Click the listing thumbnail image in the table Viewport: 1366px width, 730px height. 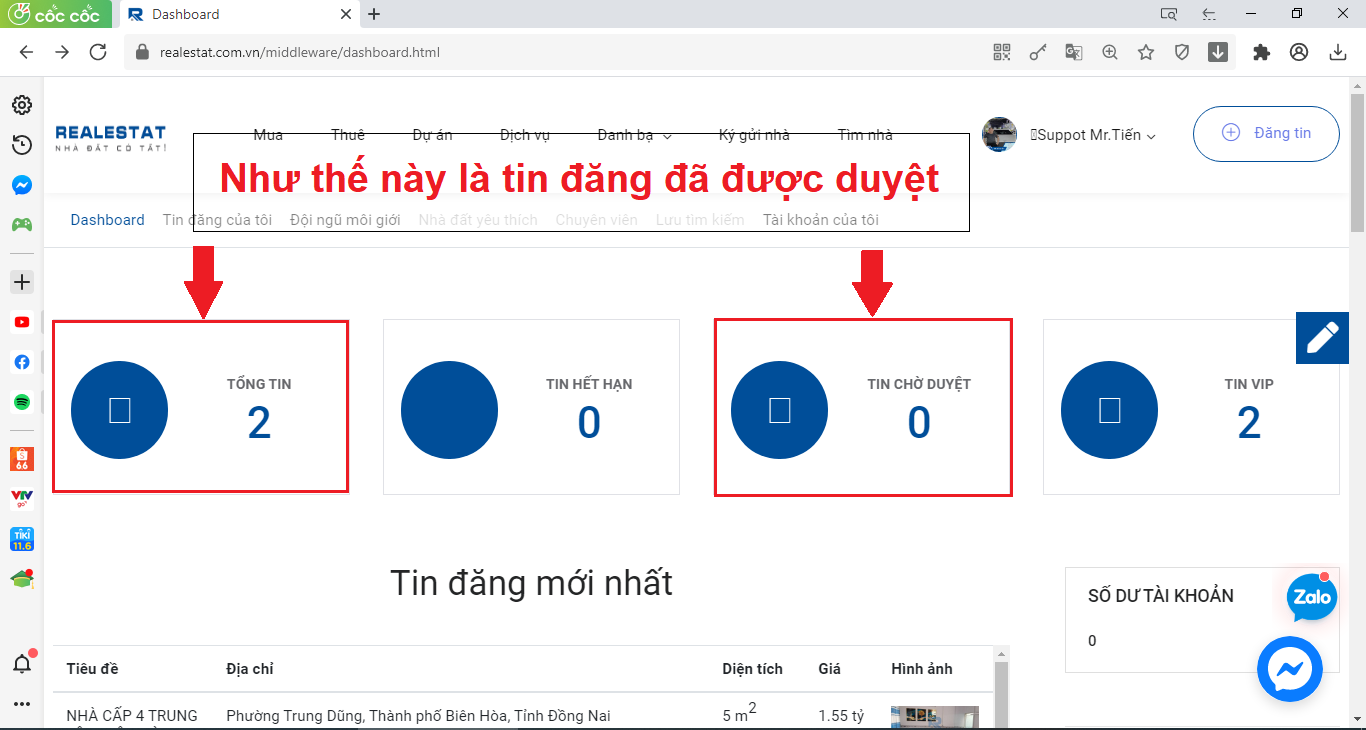click(x=934, y=717)
